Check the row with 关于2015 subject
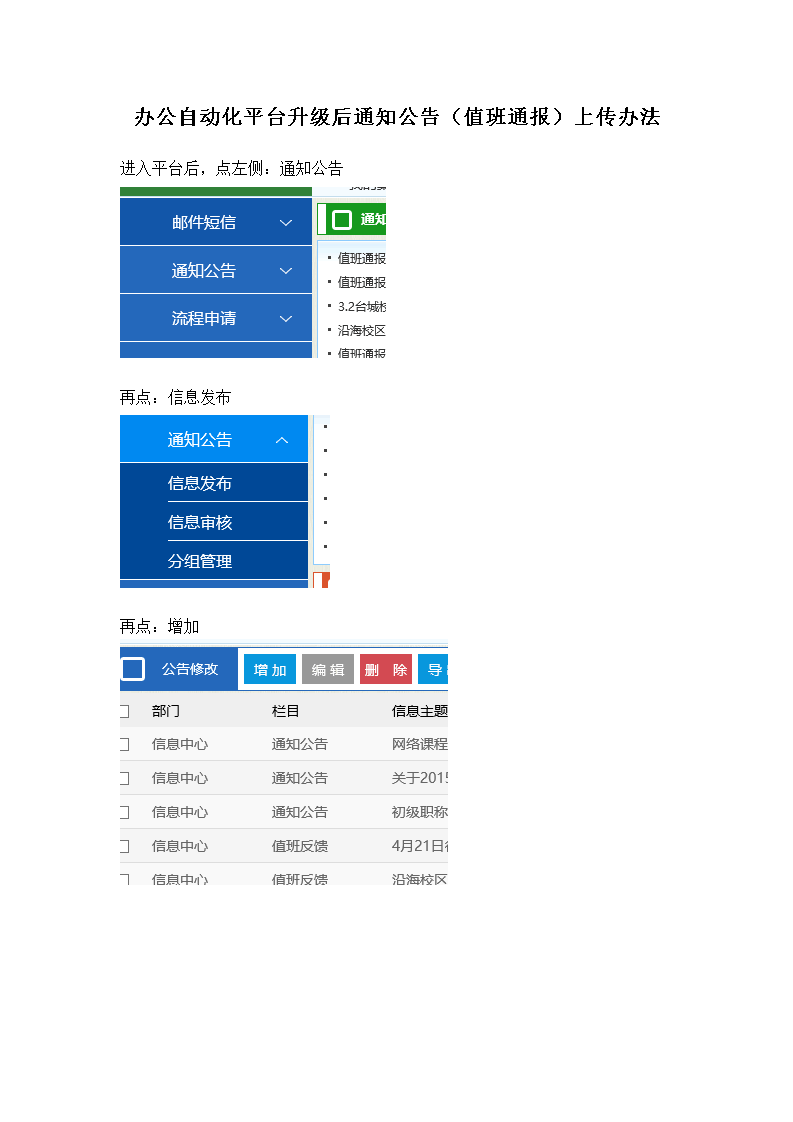The image size is (793, 1122). pos(125,778)
